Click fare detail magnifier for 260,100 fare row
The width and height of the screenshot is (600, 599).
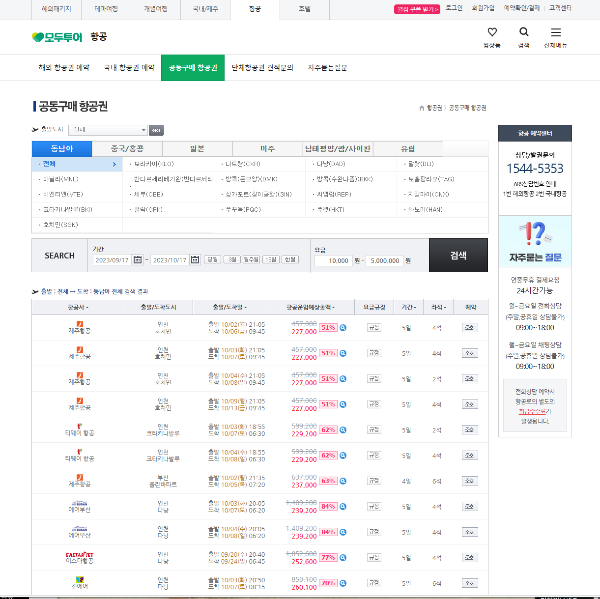343,583
